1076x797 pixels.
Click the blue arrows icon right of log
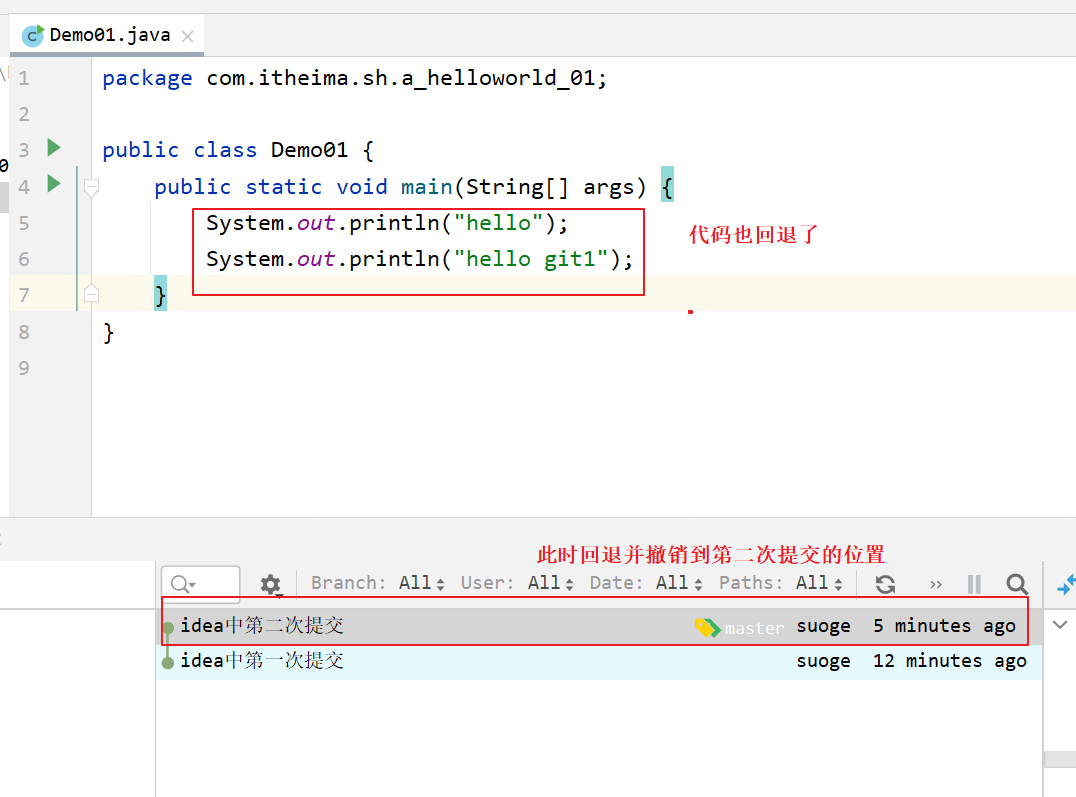point(1065,584)
